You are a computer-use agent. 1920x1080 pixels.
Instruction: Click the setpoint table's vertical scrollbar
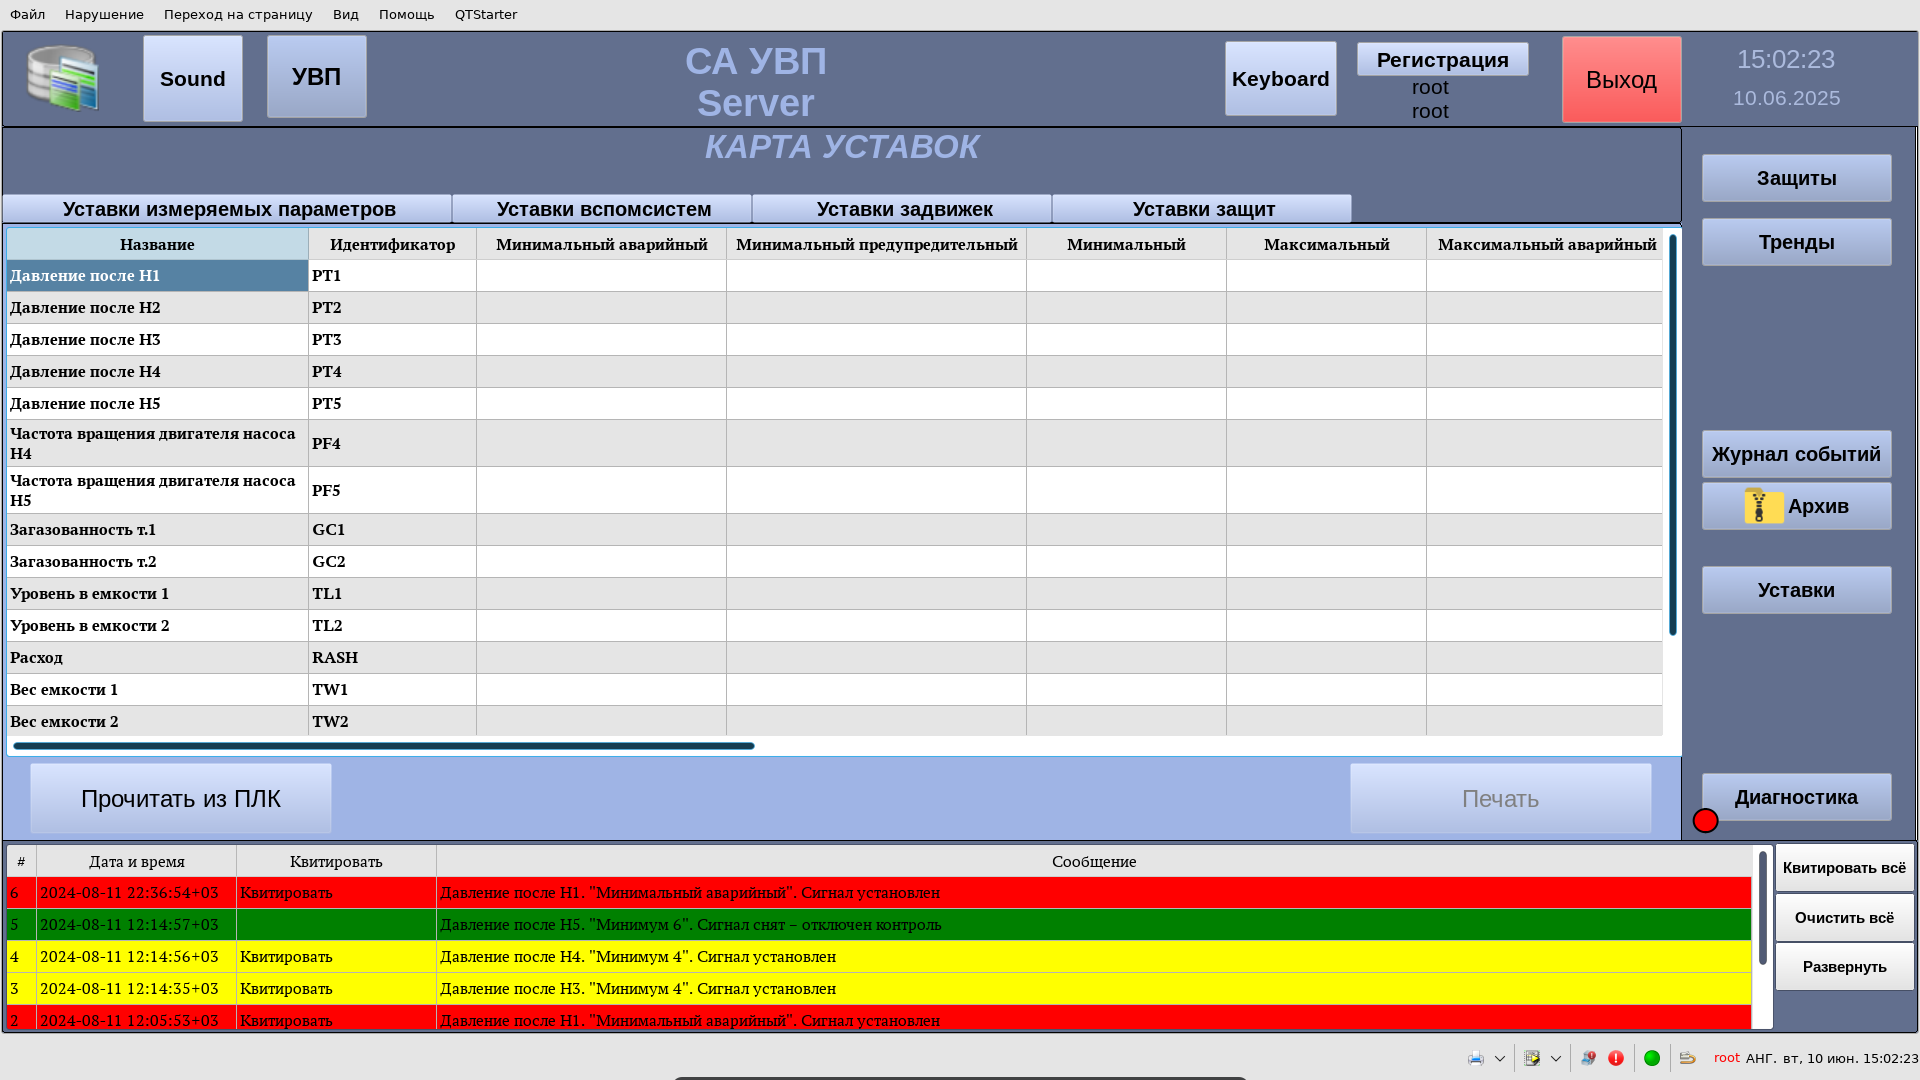pos(1673,435)
